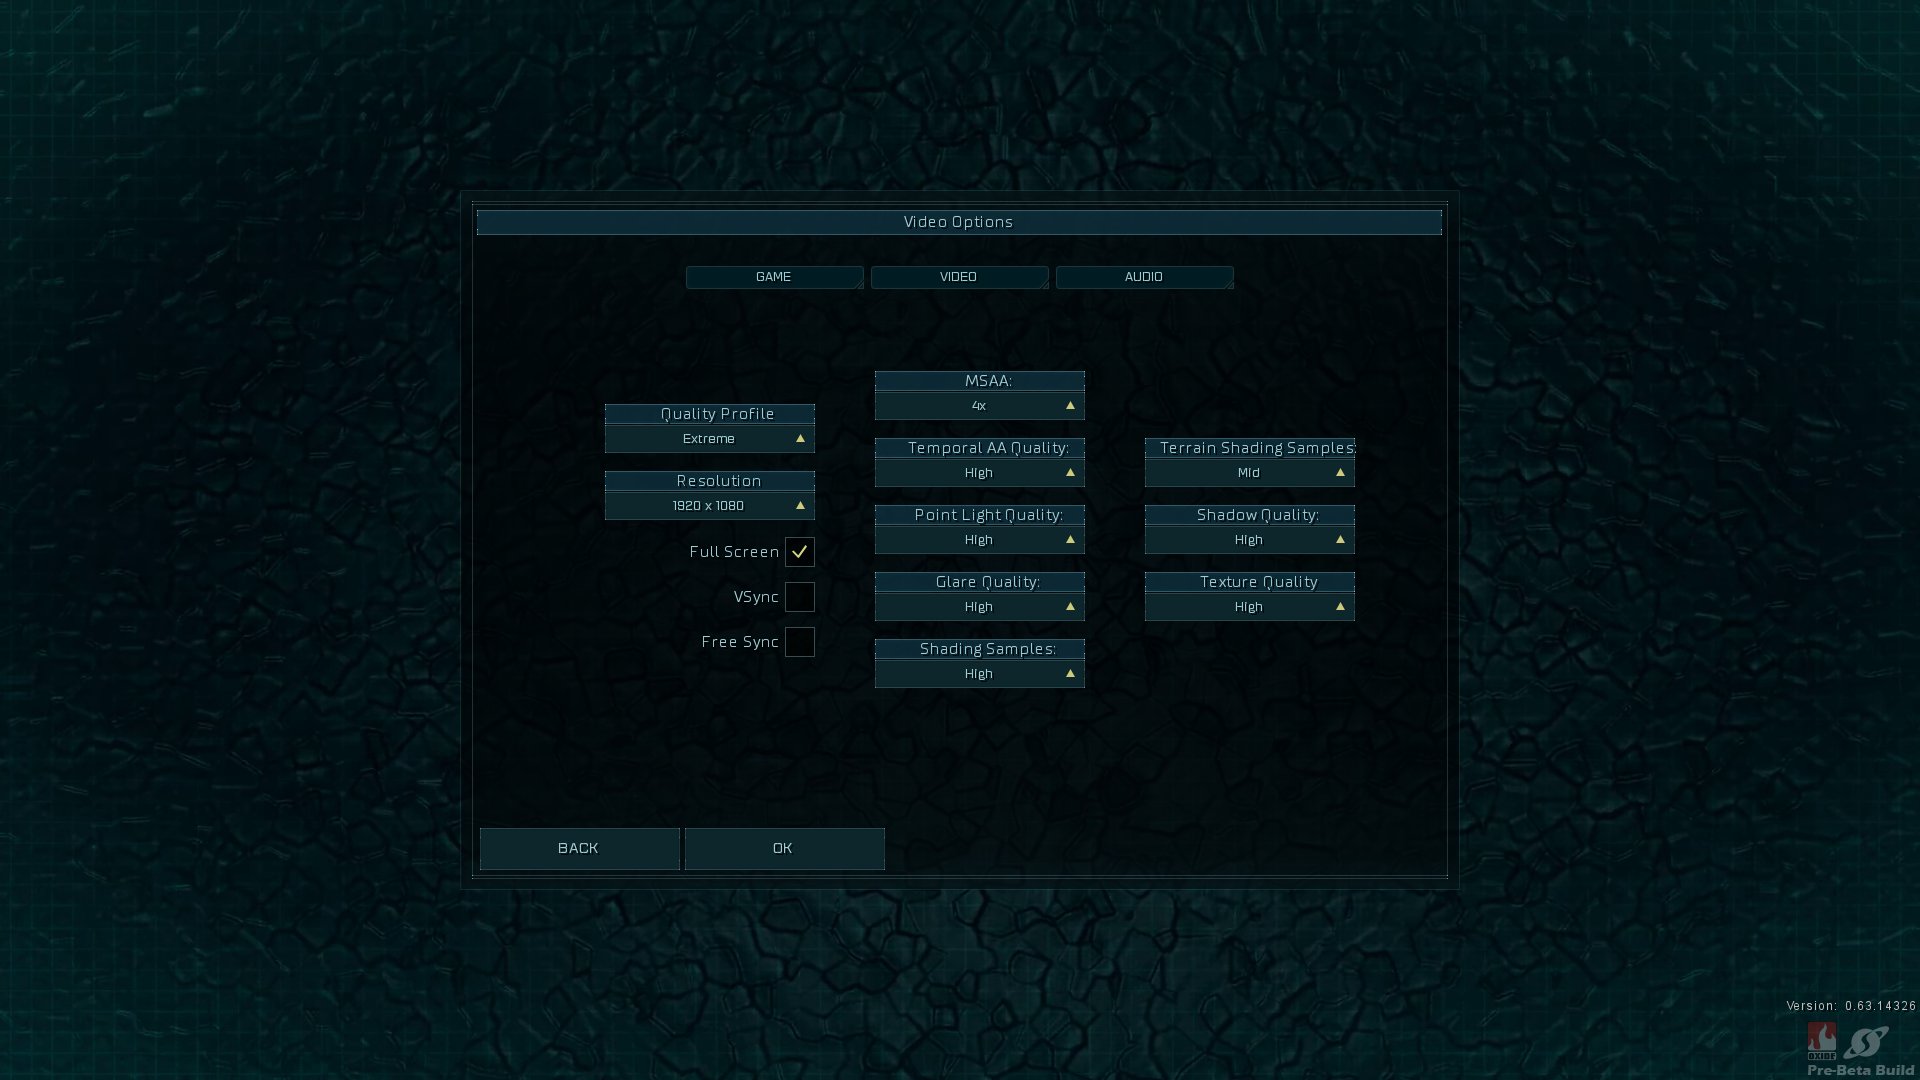The image size is (1920, 1080).
Task: Switch to the AUDIO tab
Action: [x=1144, y=277]
